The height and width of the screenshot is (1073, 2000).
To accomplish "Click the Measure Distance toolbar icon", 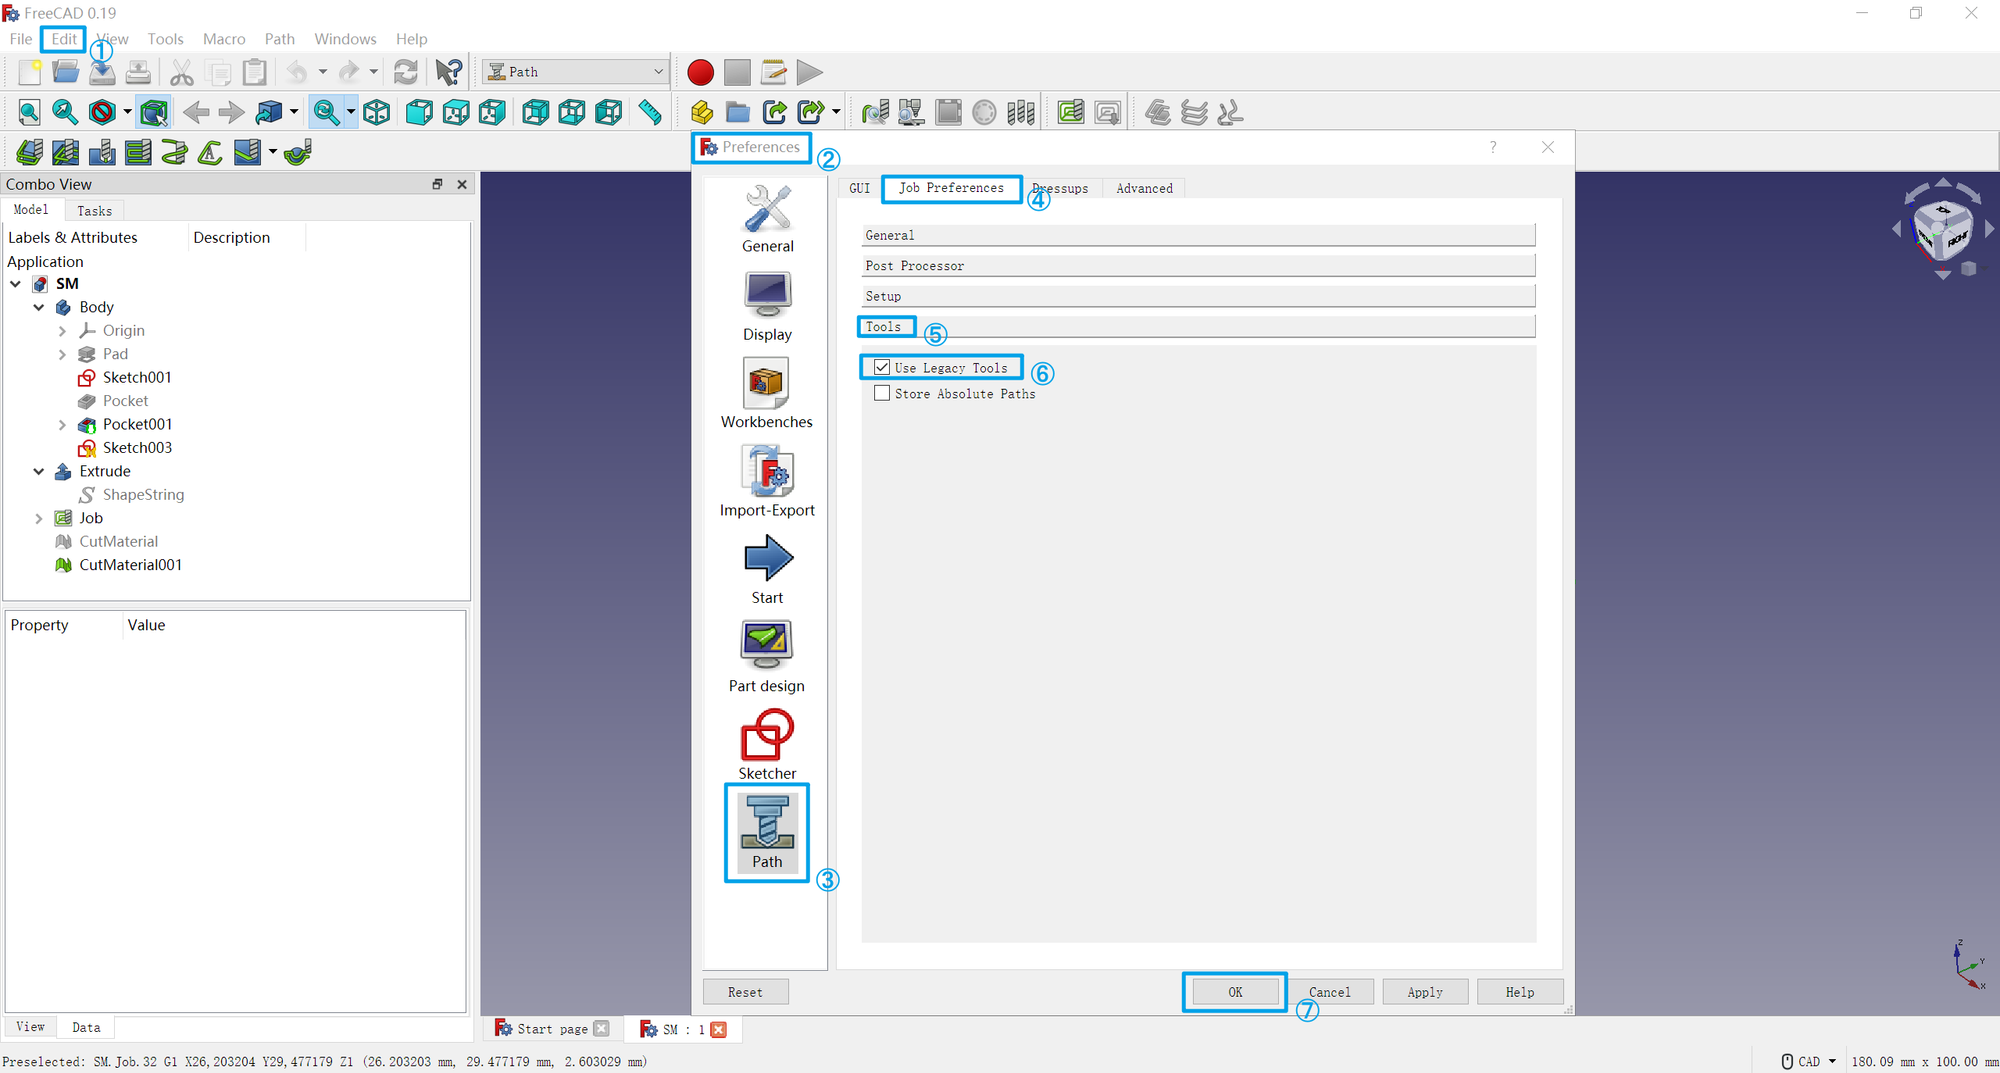I will 650,112.
